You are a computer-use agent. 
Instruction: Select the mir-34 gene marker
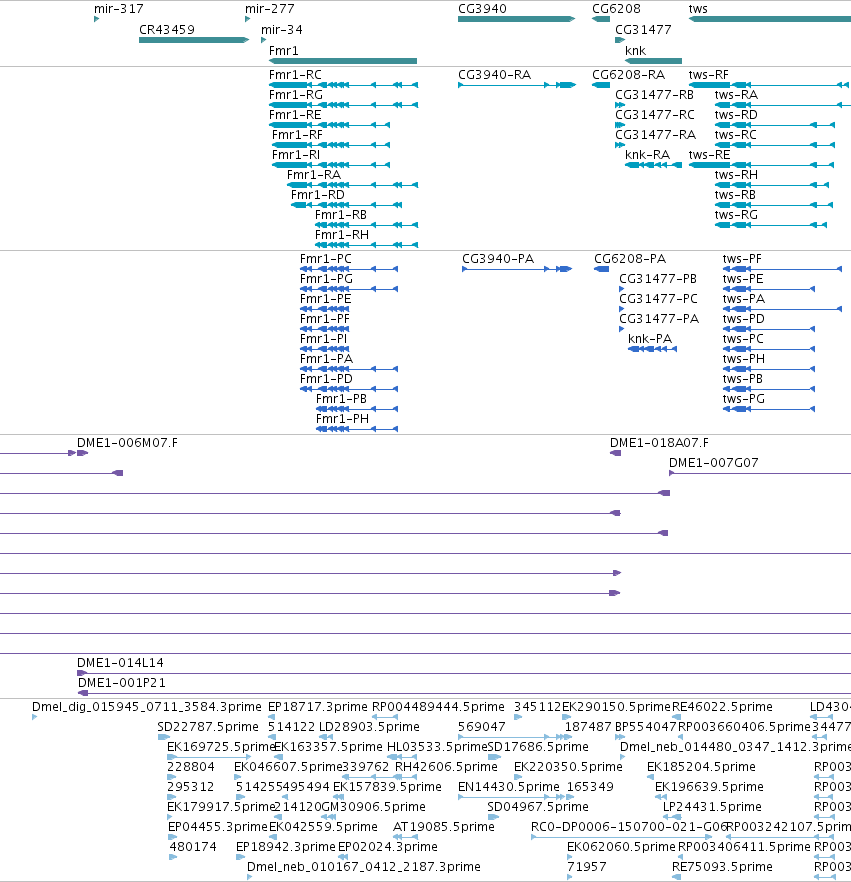point(263,40)
